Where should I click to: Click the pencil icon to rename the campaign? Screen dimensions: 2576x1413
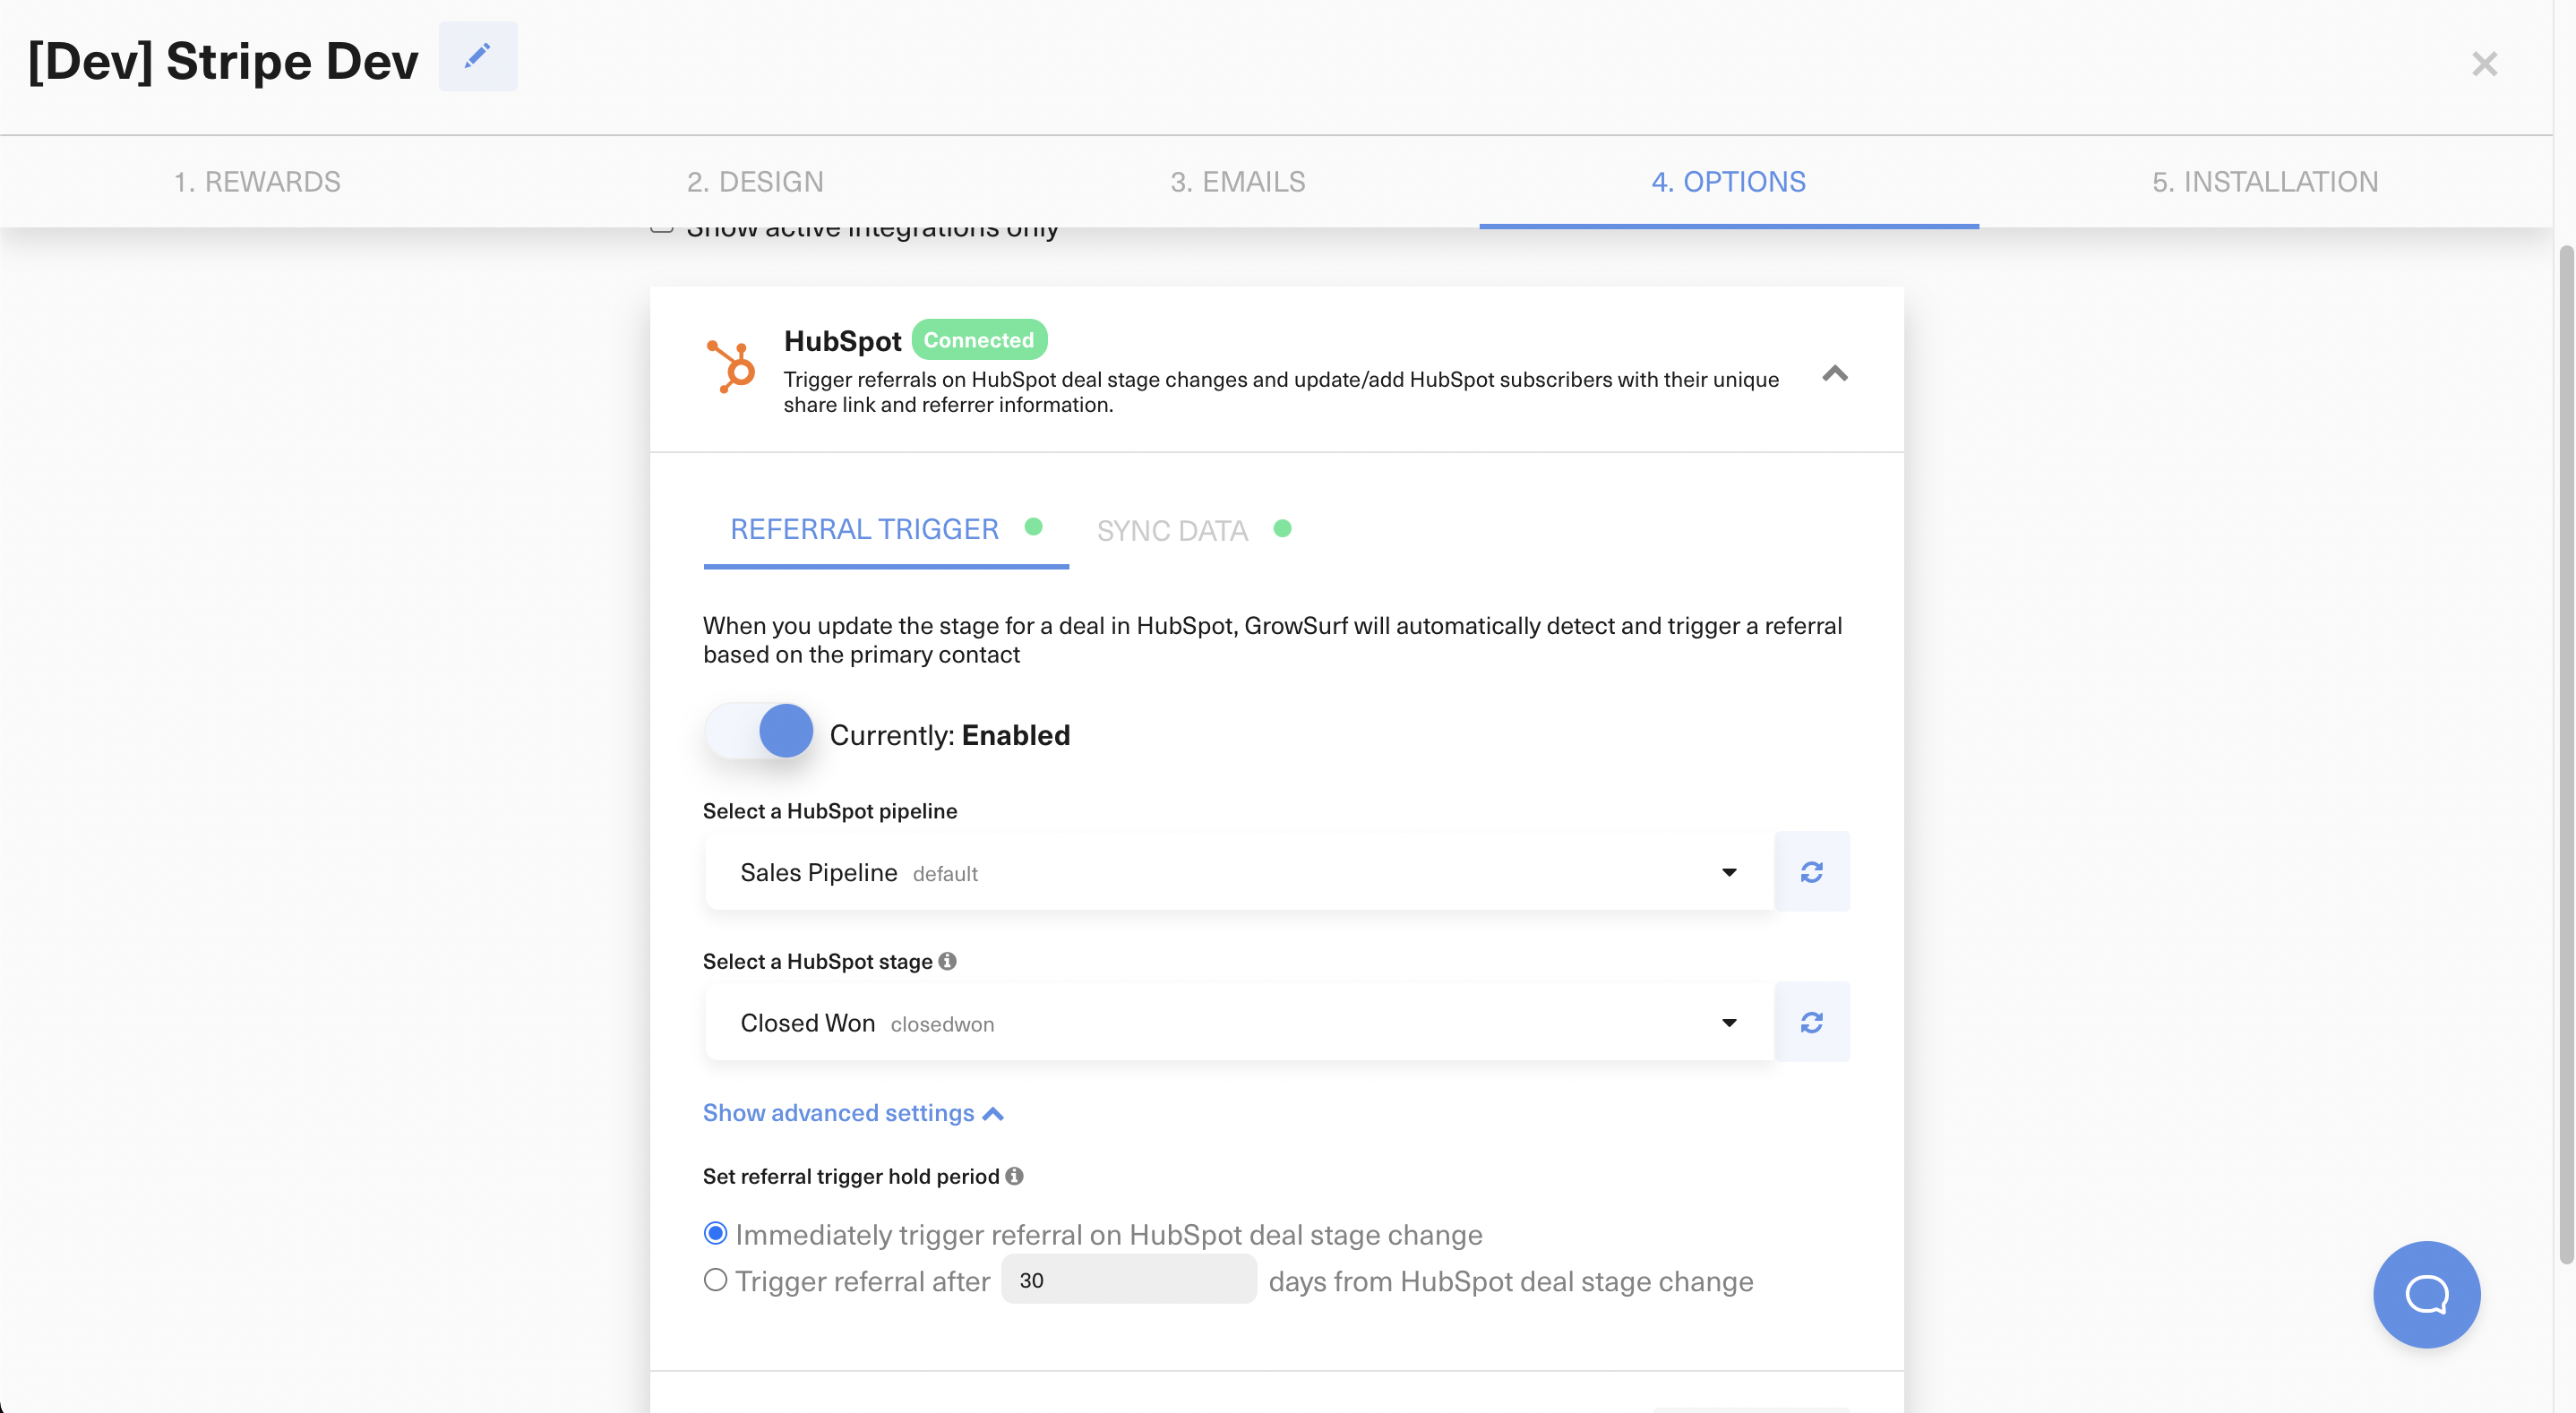(477, 57)
